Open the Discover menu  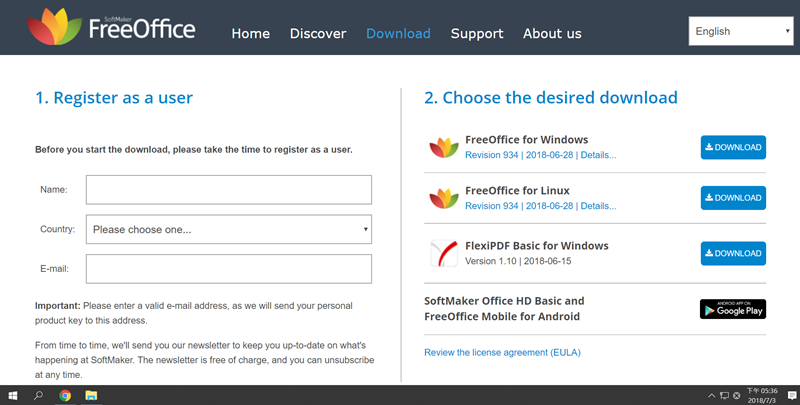click(318, 34)
